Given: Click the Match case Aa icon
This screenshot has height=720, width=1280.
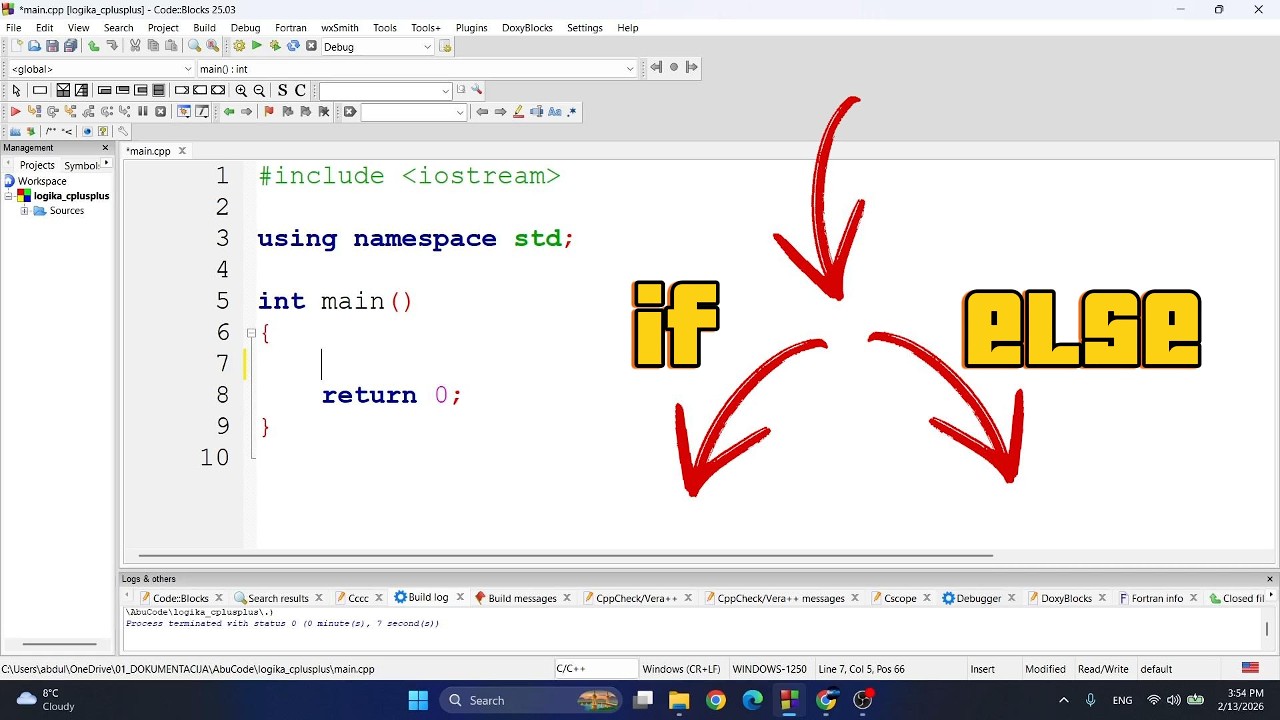Looking at the screenshot, I should coord(555,112).
